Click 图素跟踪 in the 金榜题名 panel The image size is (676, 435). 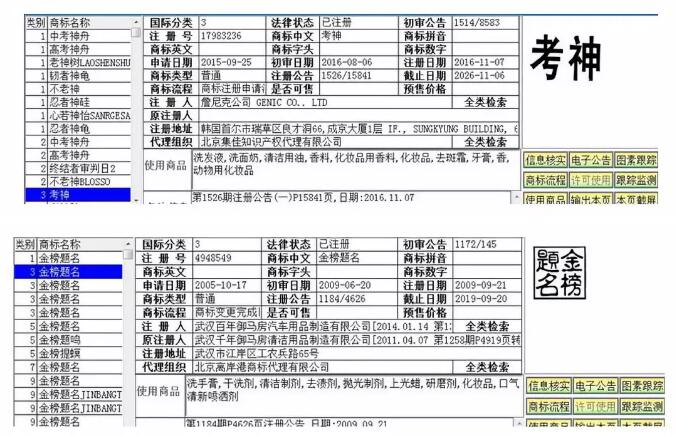(x=642, y=385)
